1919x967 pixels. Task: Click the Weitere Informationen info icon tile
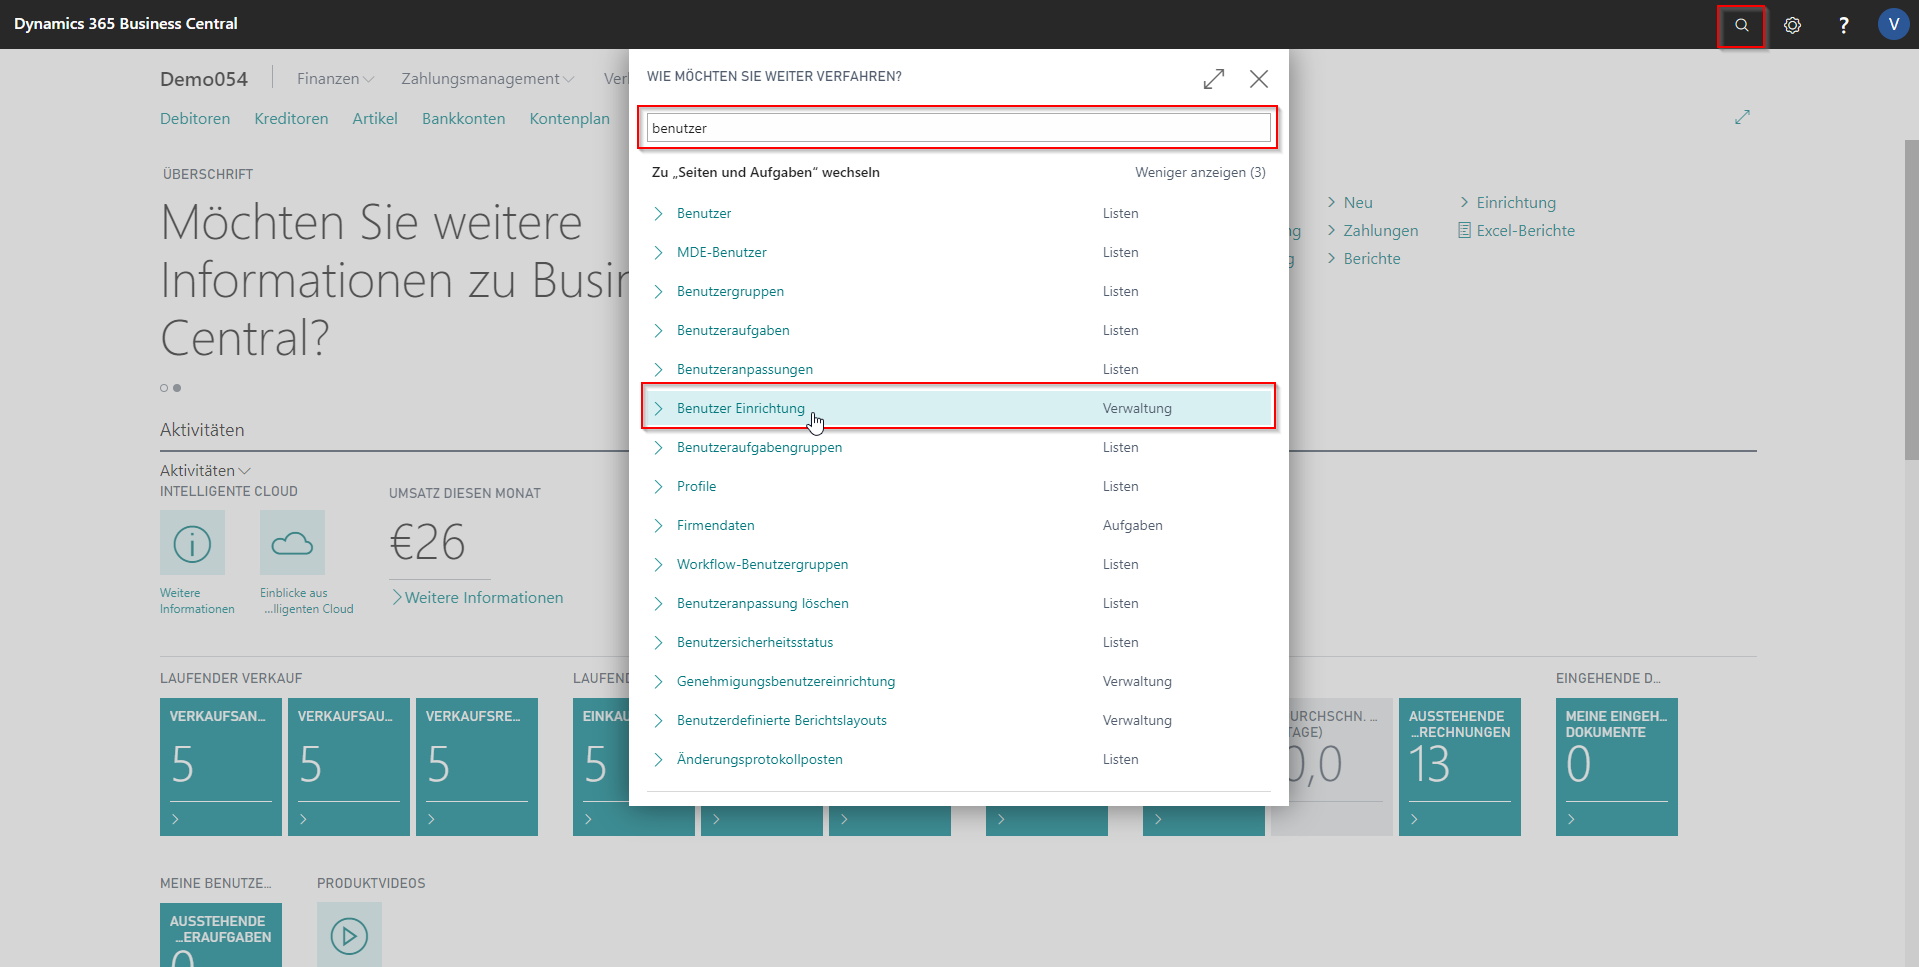coord(192,543)
